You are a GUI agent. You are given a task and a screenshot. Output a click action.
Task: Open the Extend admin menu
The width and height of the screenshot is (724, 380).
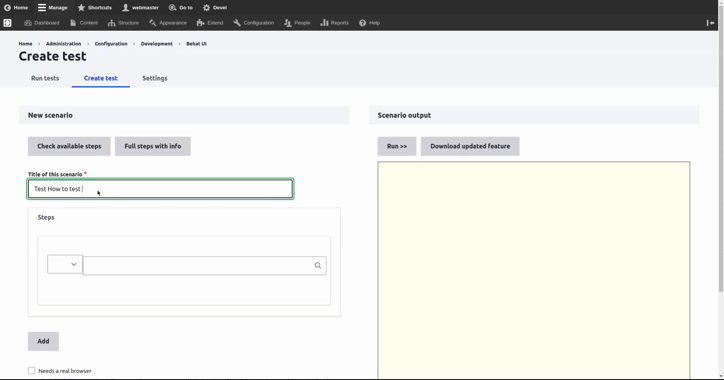210,23
